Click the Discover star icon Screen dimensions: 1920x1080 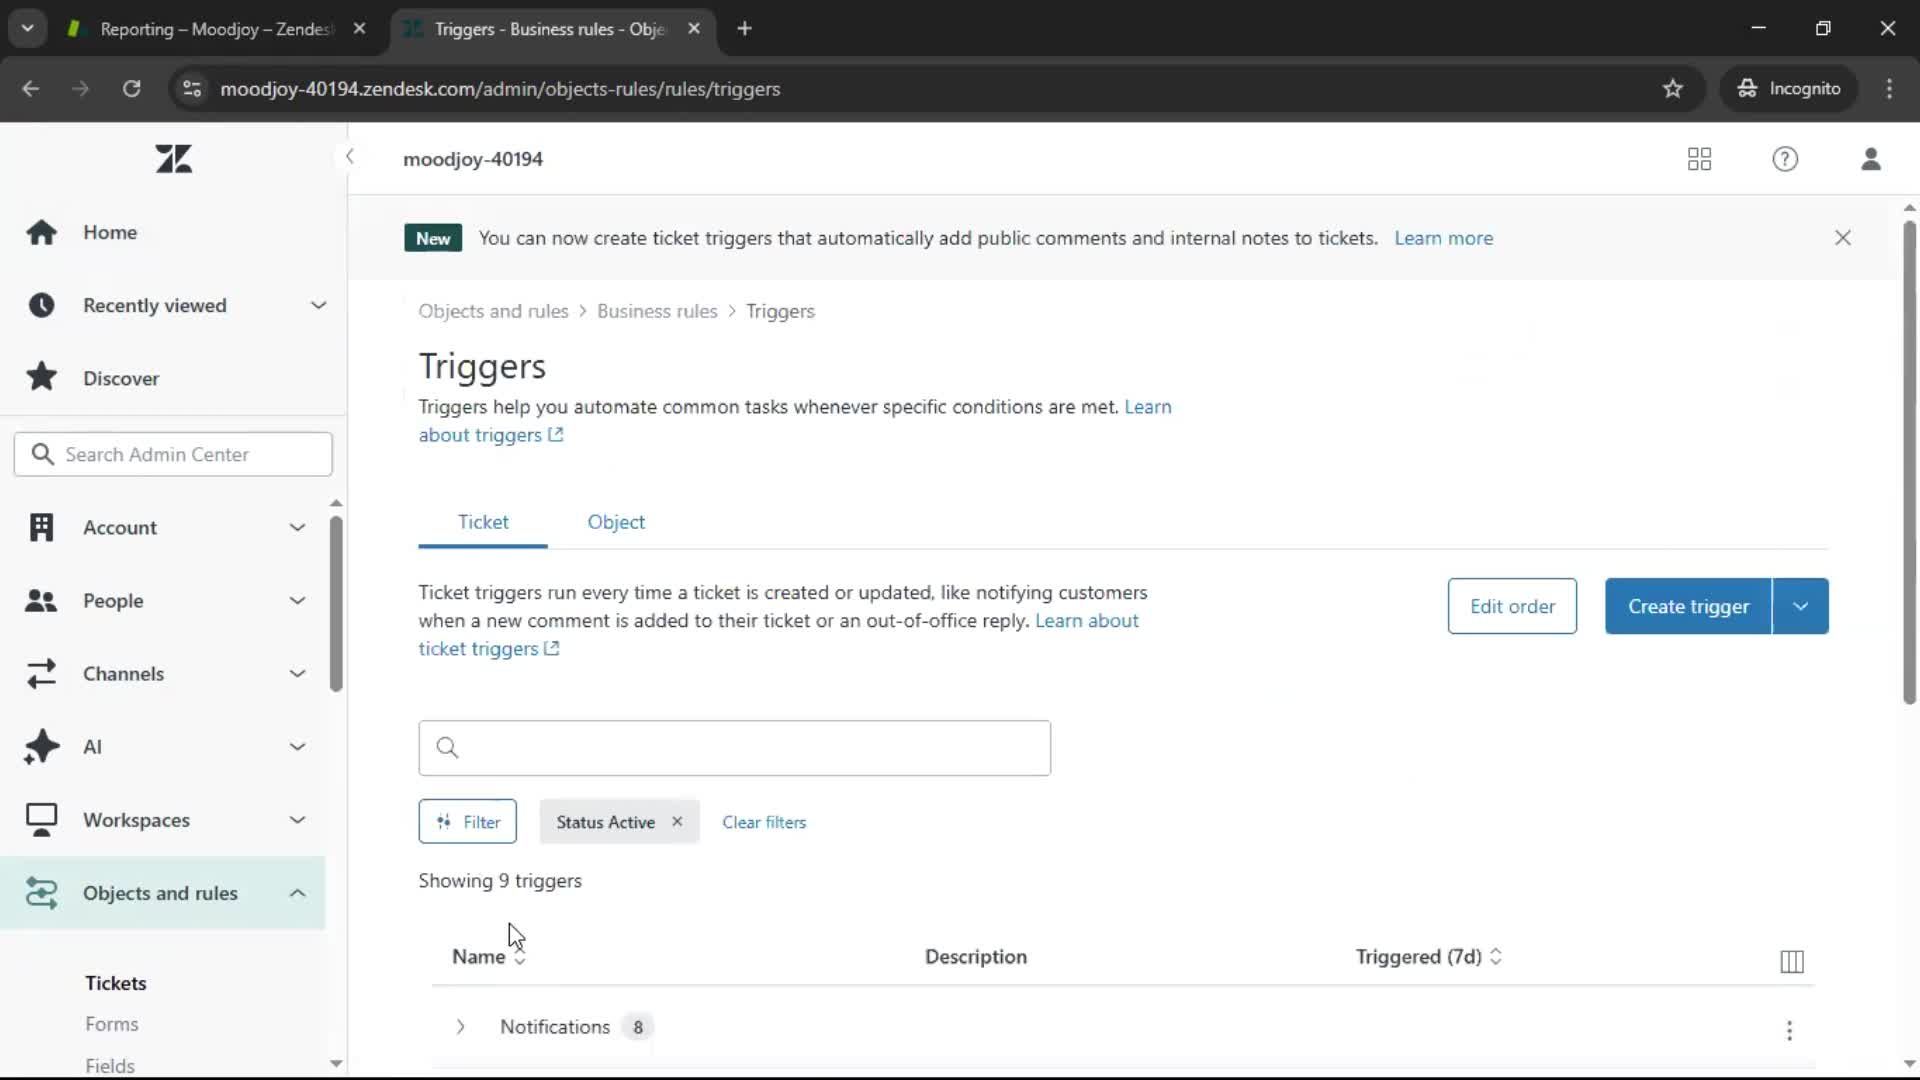pyautogui.click(x=41, y=378)
